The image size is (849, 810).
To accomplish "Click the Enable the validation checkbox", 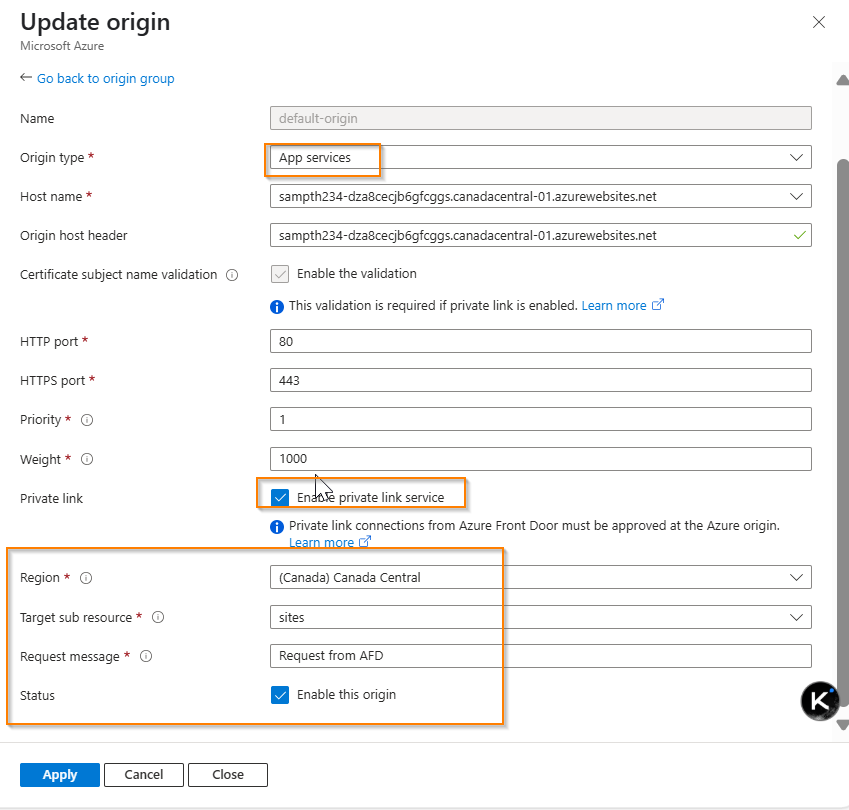I will (x=280, y=273).
